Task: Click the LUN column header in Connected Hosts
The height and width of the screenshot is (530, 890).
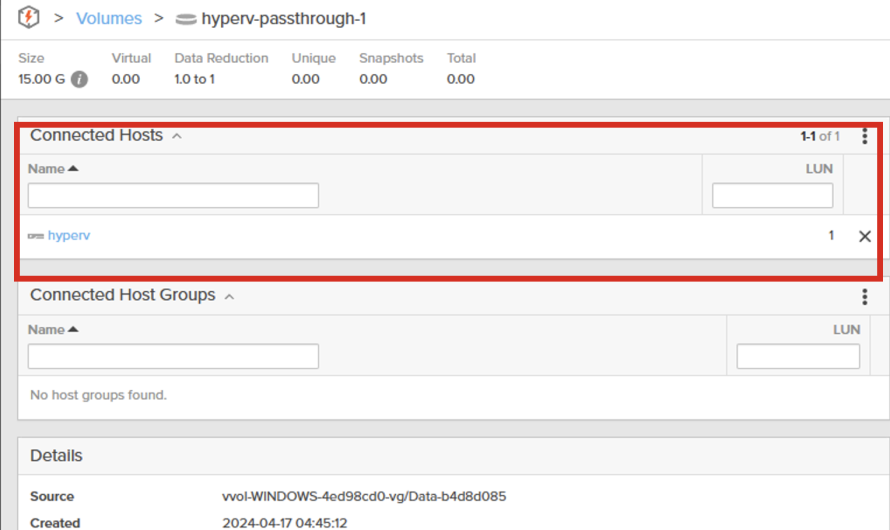Action: [818, 169]
